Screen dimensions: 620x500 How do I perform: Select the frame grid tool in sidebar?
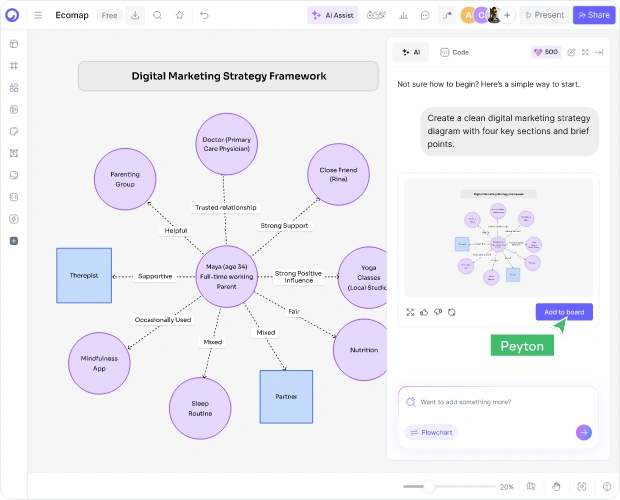[14, 66]
